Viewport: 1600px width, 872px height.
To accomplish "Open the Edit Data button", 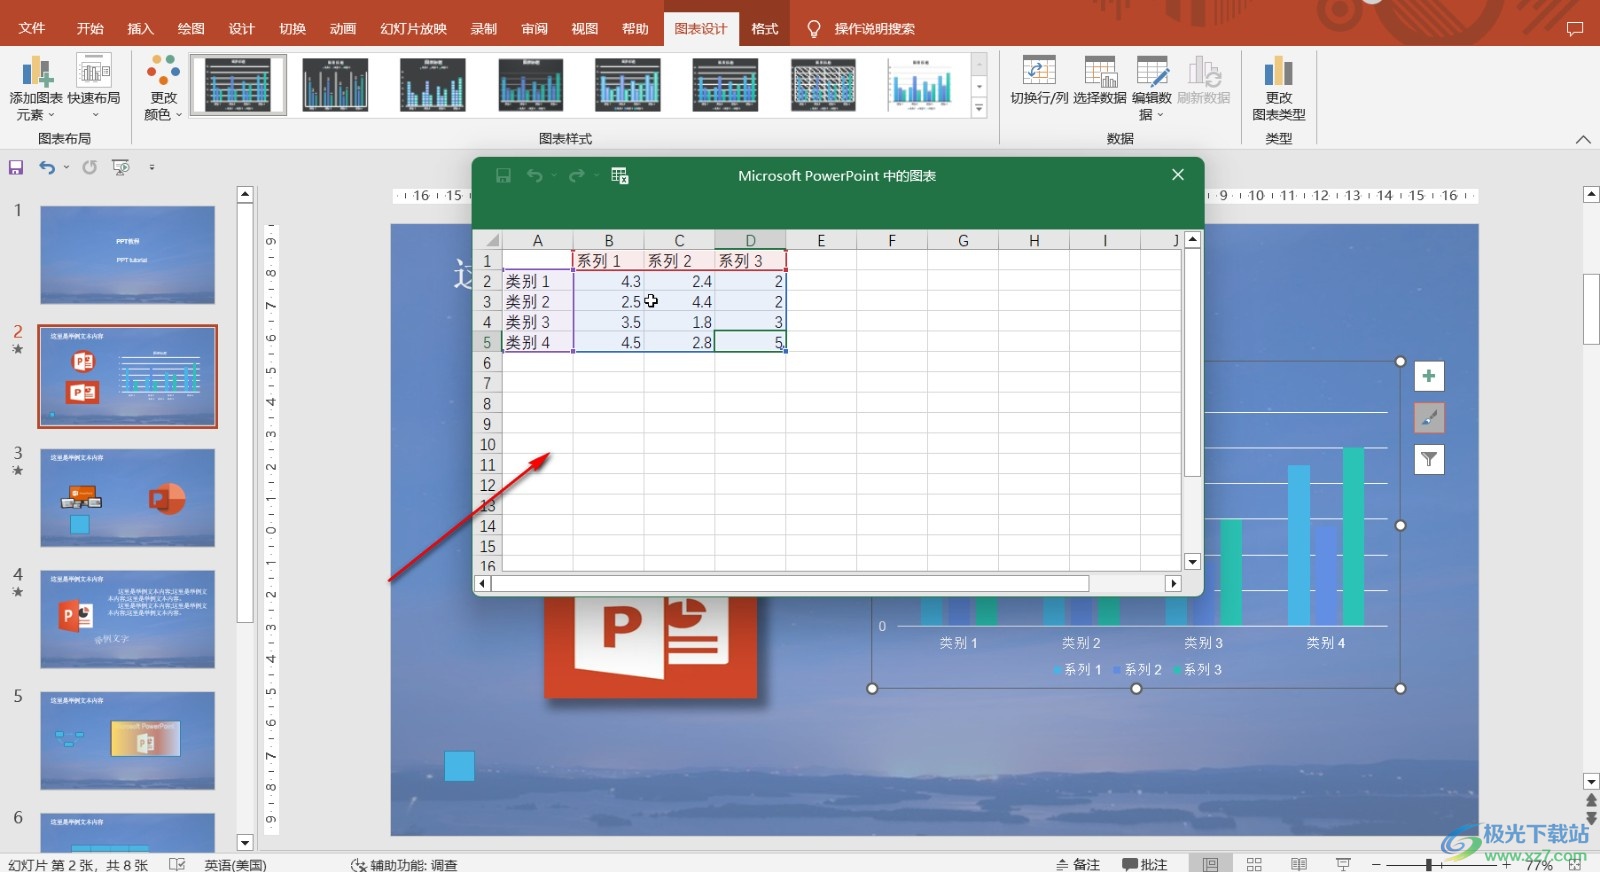I will coord(1152,88).
